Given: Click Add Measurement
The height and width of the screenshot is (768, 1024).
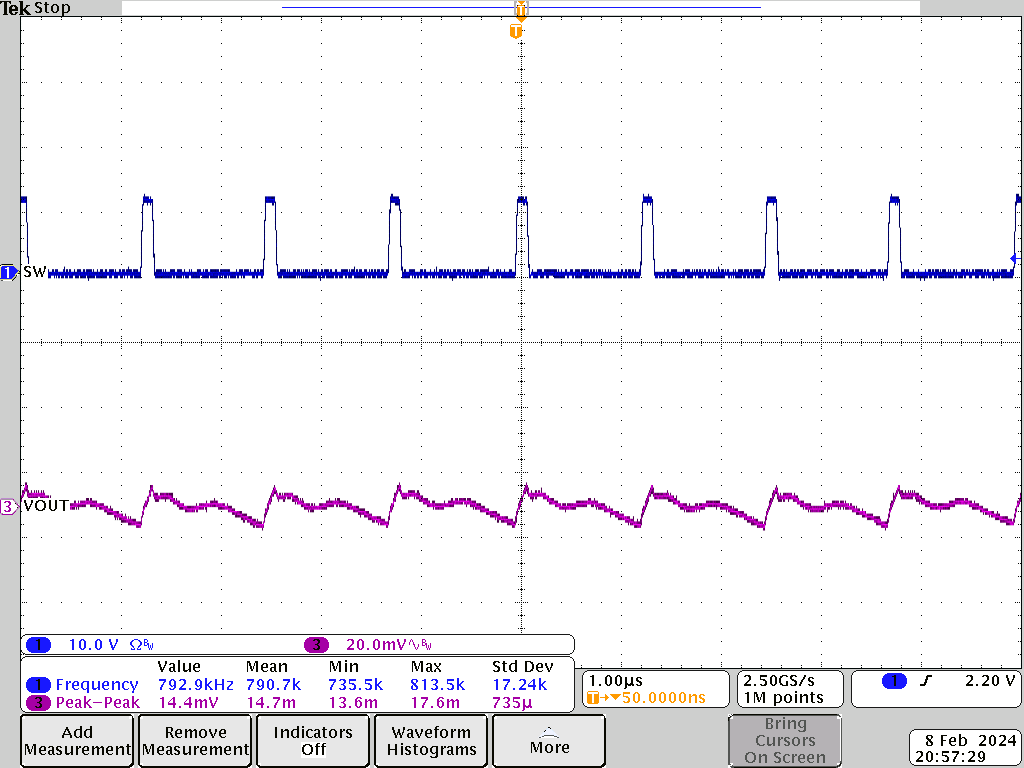Looking at the screenshot, I should (76, 740).
